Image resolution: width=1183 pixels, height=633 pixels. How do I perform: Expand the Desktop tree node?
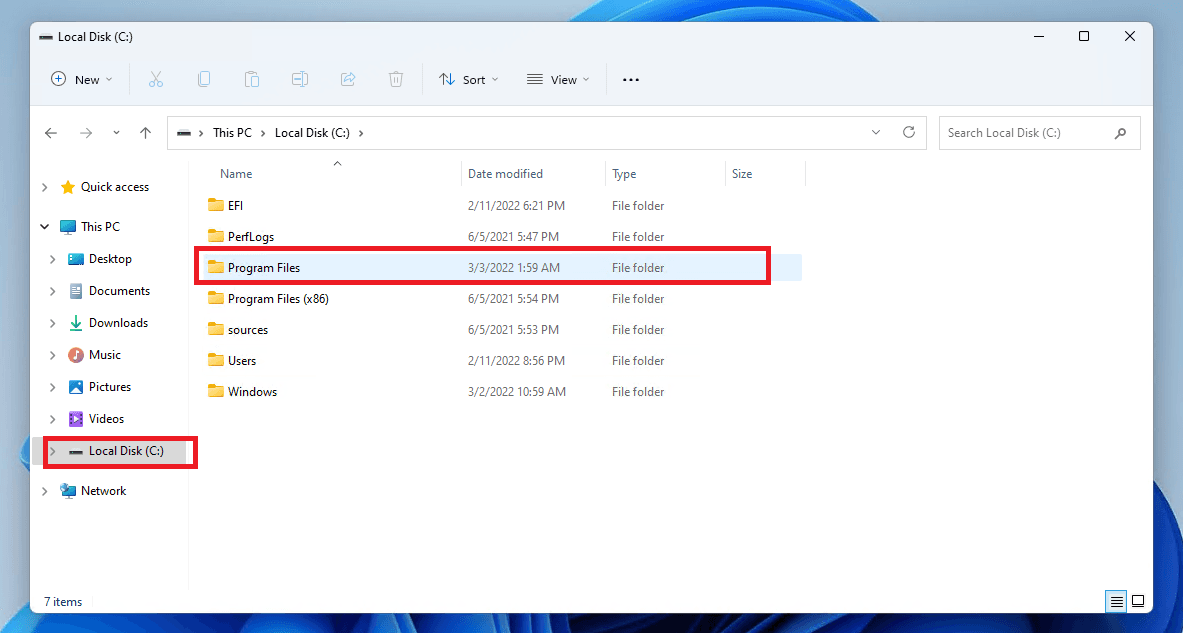(52, 259)
